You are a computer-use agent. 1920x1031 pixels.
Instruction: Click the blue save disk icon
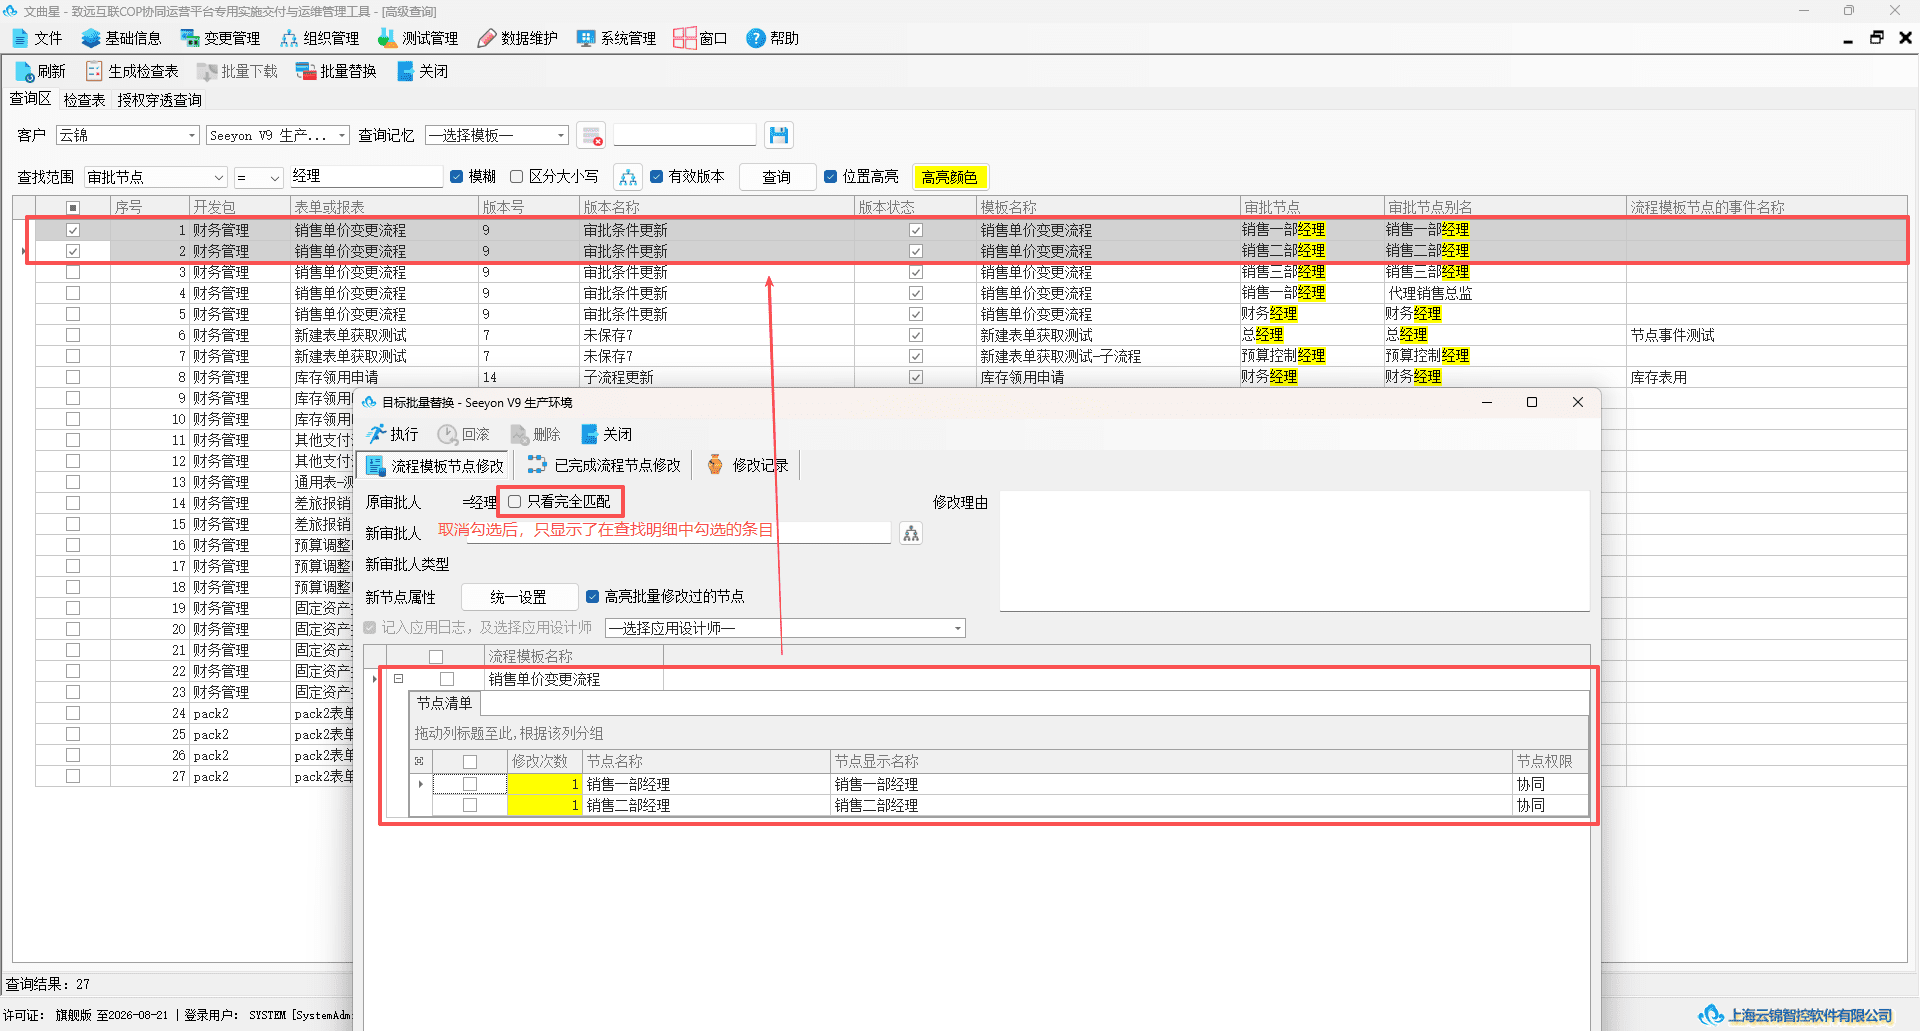[779, 135]
